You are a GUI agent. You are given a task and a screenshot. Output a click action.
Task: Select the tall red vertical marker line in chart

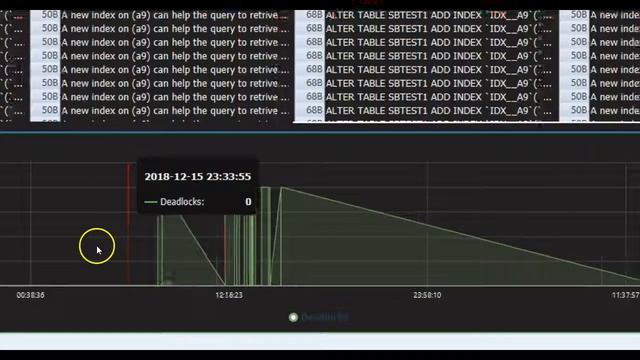[x=129, y=223]
